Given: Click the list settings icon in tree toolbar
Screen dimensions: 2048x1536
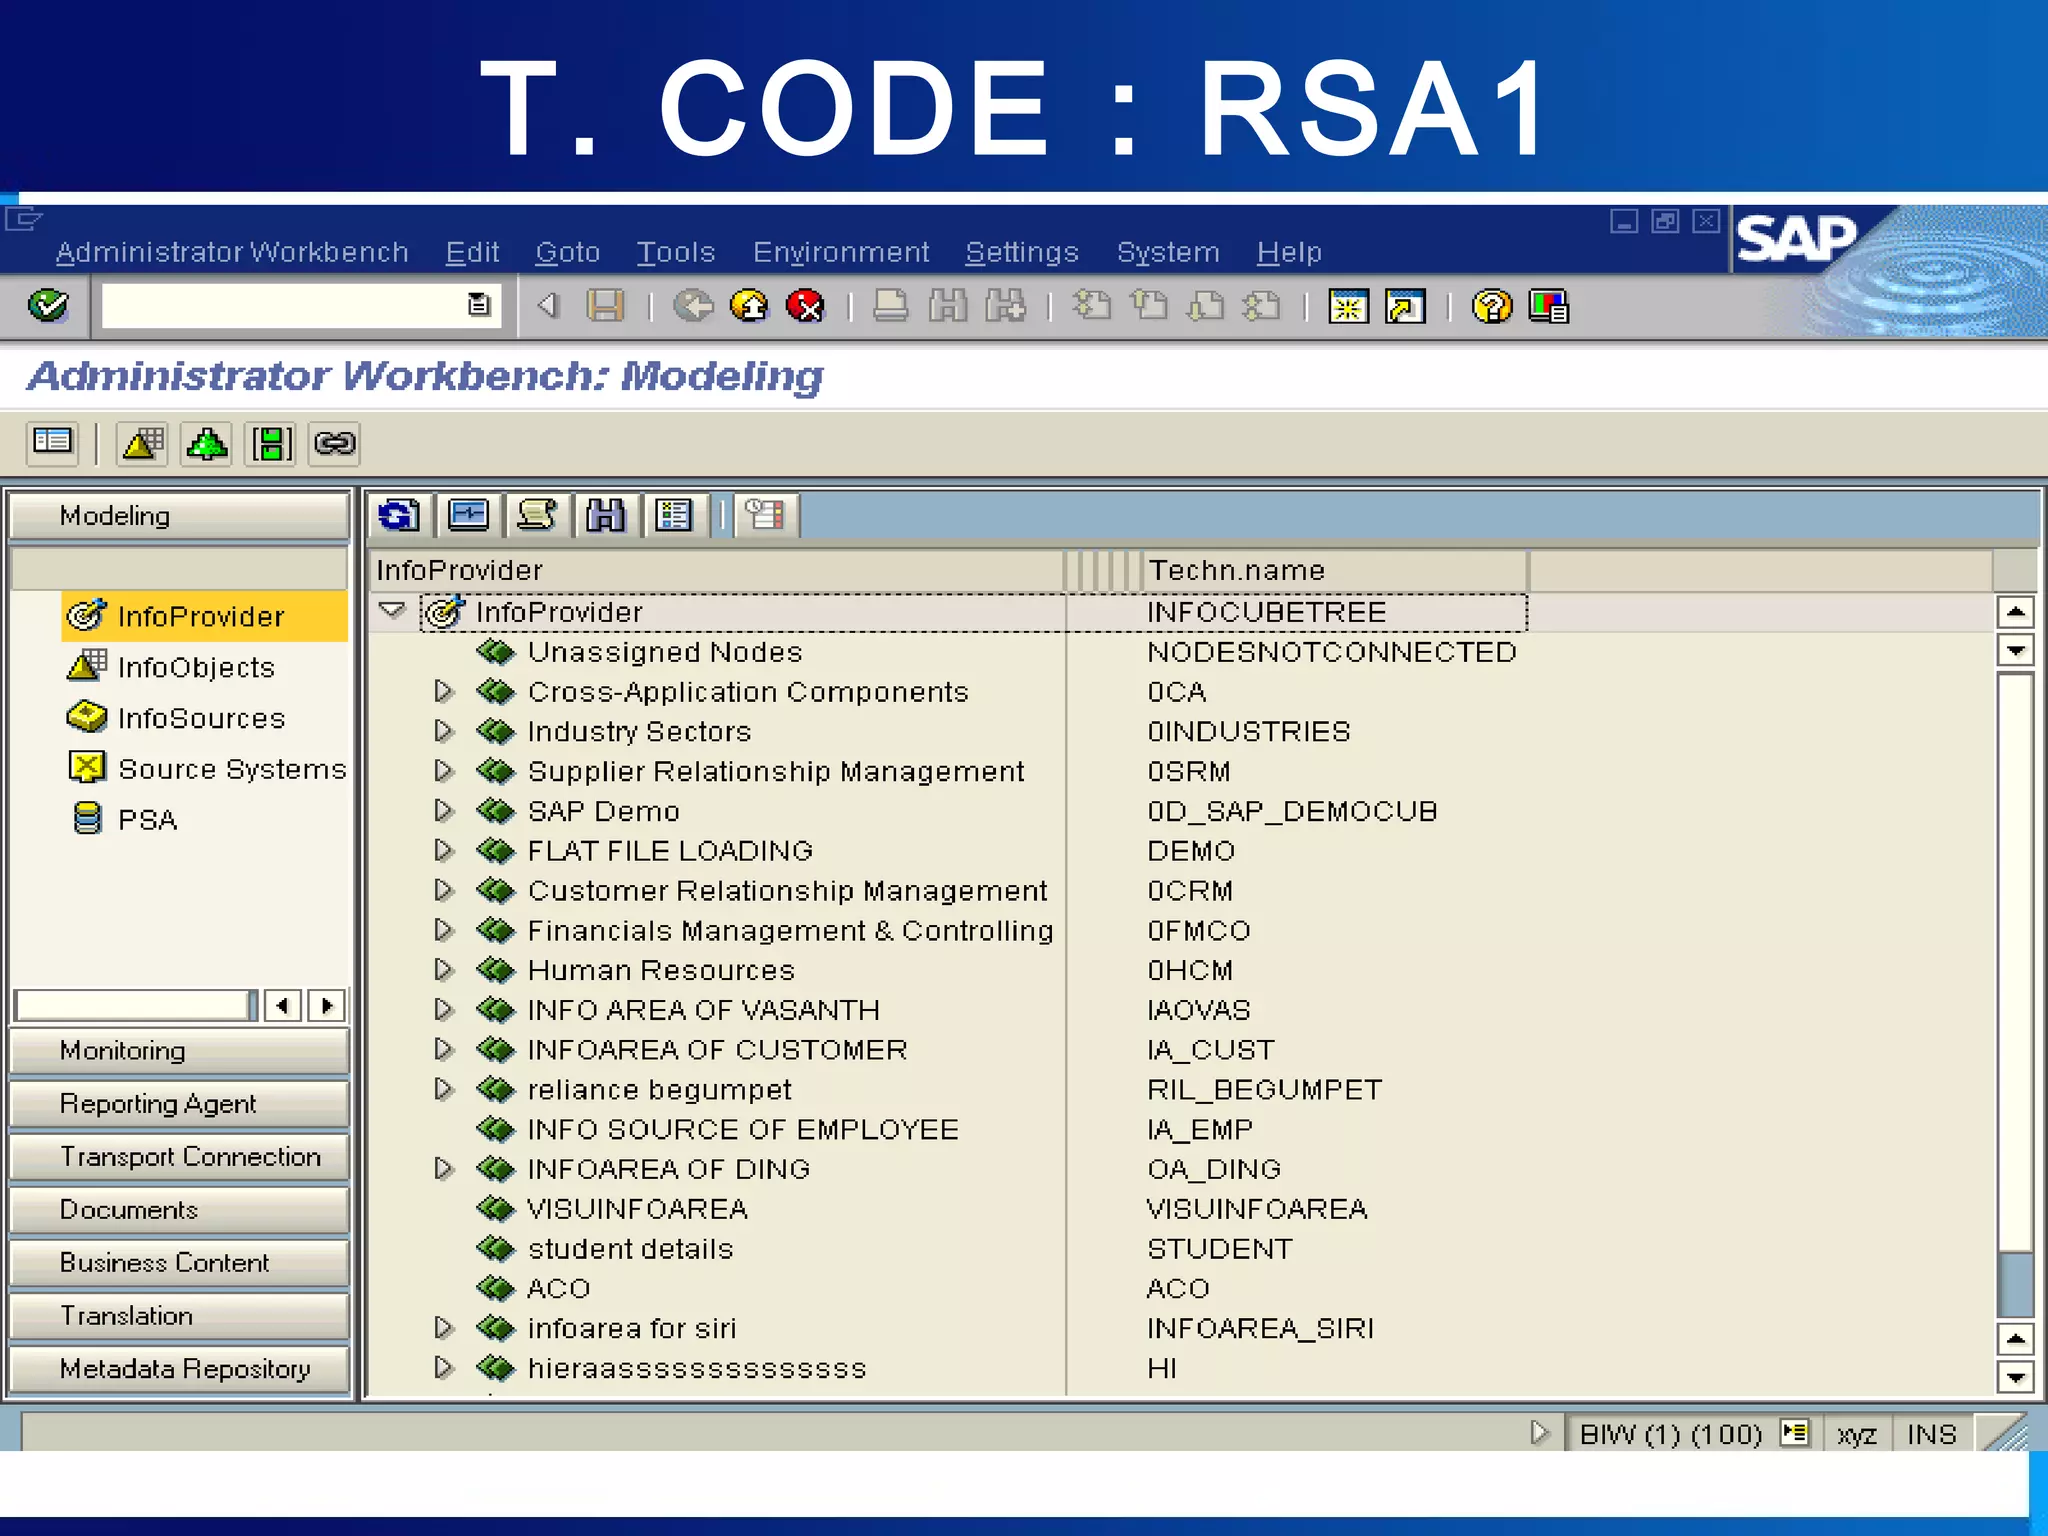Looking at the screenshot, I should 674,515.
